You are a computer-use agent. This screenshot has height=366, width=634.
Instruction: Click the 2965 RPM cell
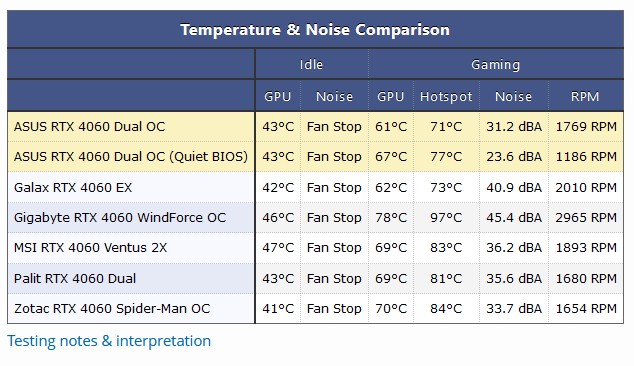[586, 218]
